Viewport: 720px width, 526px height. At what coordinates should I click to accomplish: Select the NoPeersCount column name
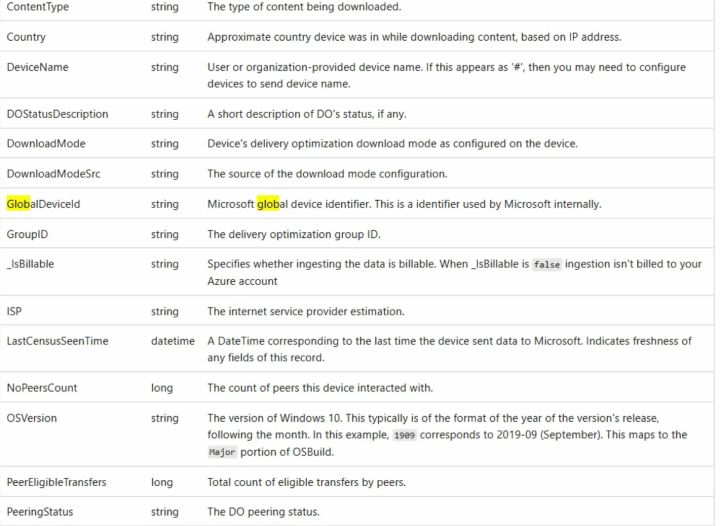42,388
